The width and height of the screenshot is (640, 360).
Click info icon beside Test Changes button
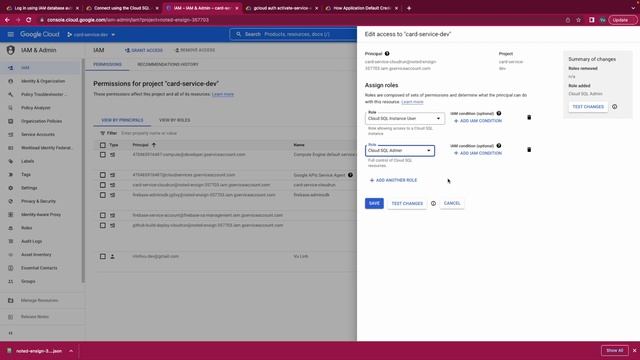(433, 203)
